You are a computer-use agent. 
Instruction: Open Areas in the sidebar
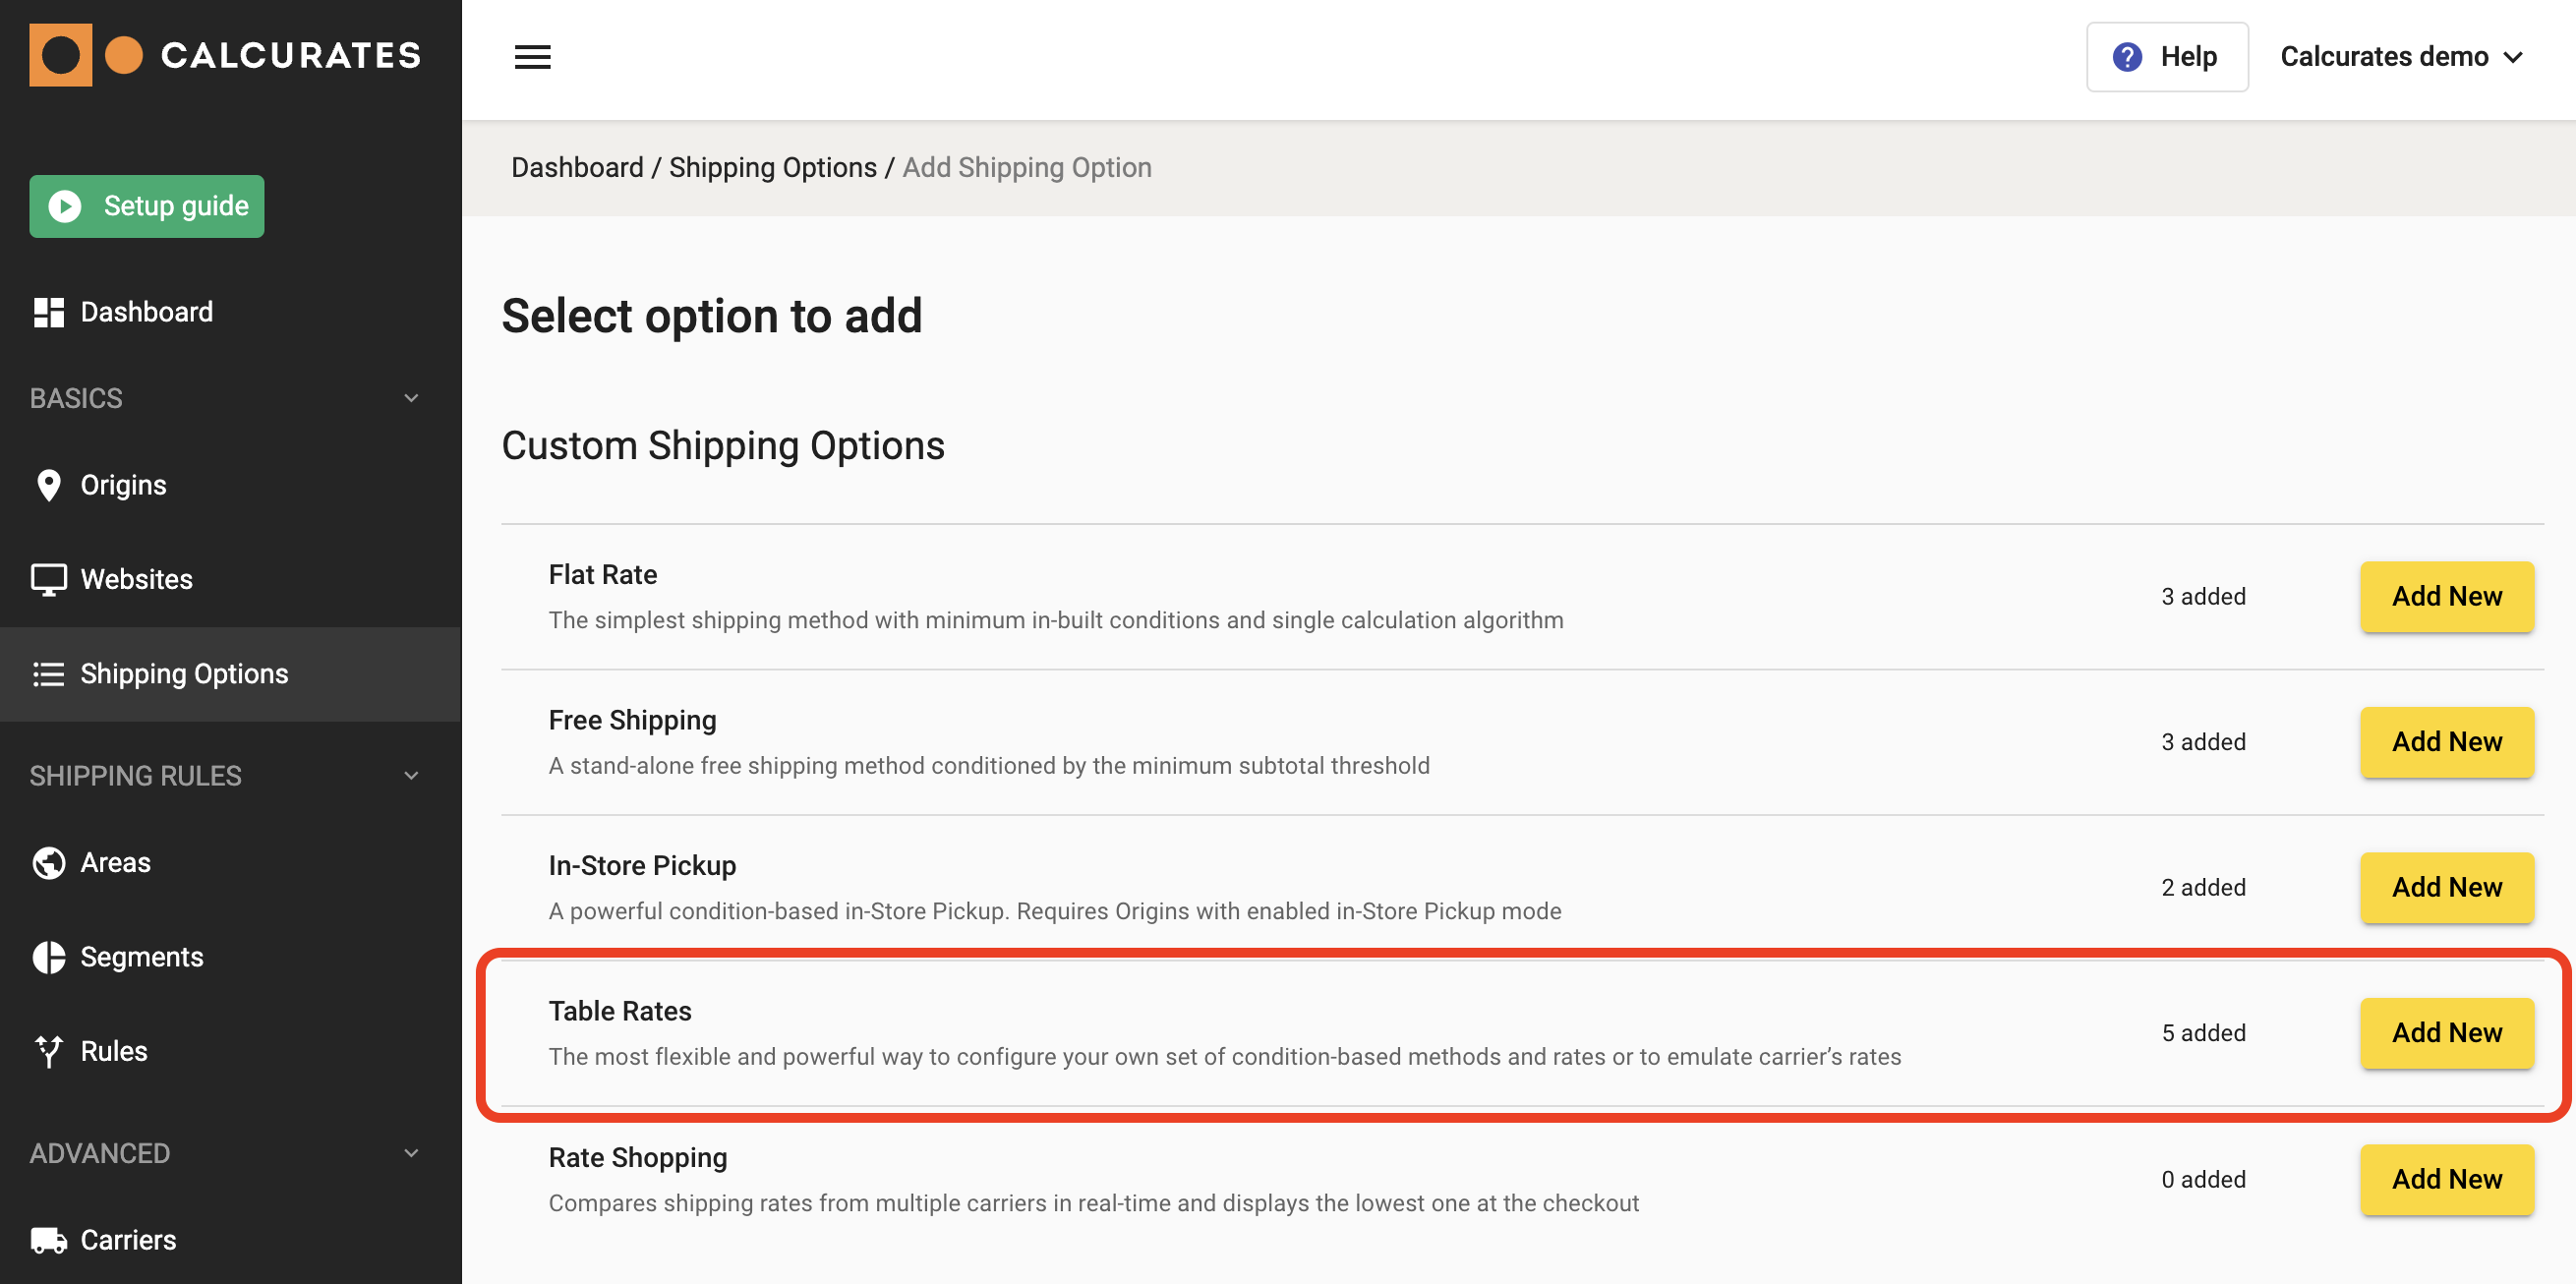click(231, 862)
